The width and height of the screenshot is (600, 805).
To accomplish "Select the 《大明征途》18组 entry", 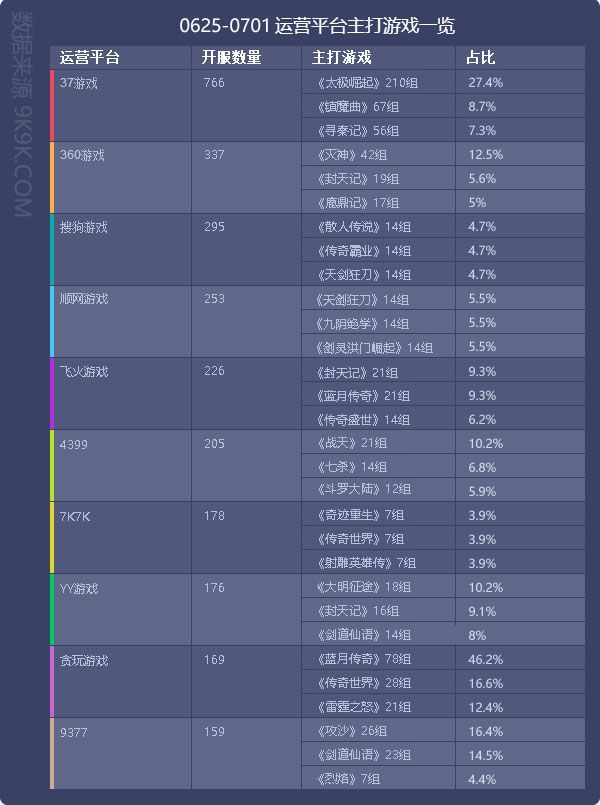I will tap(364, 587).
